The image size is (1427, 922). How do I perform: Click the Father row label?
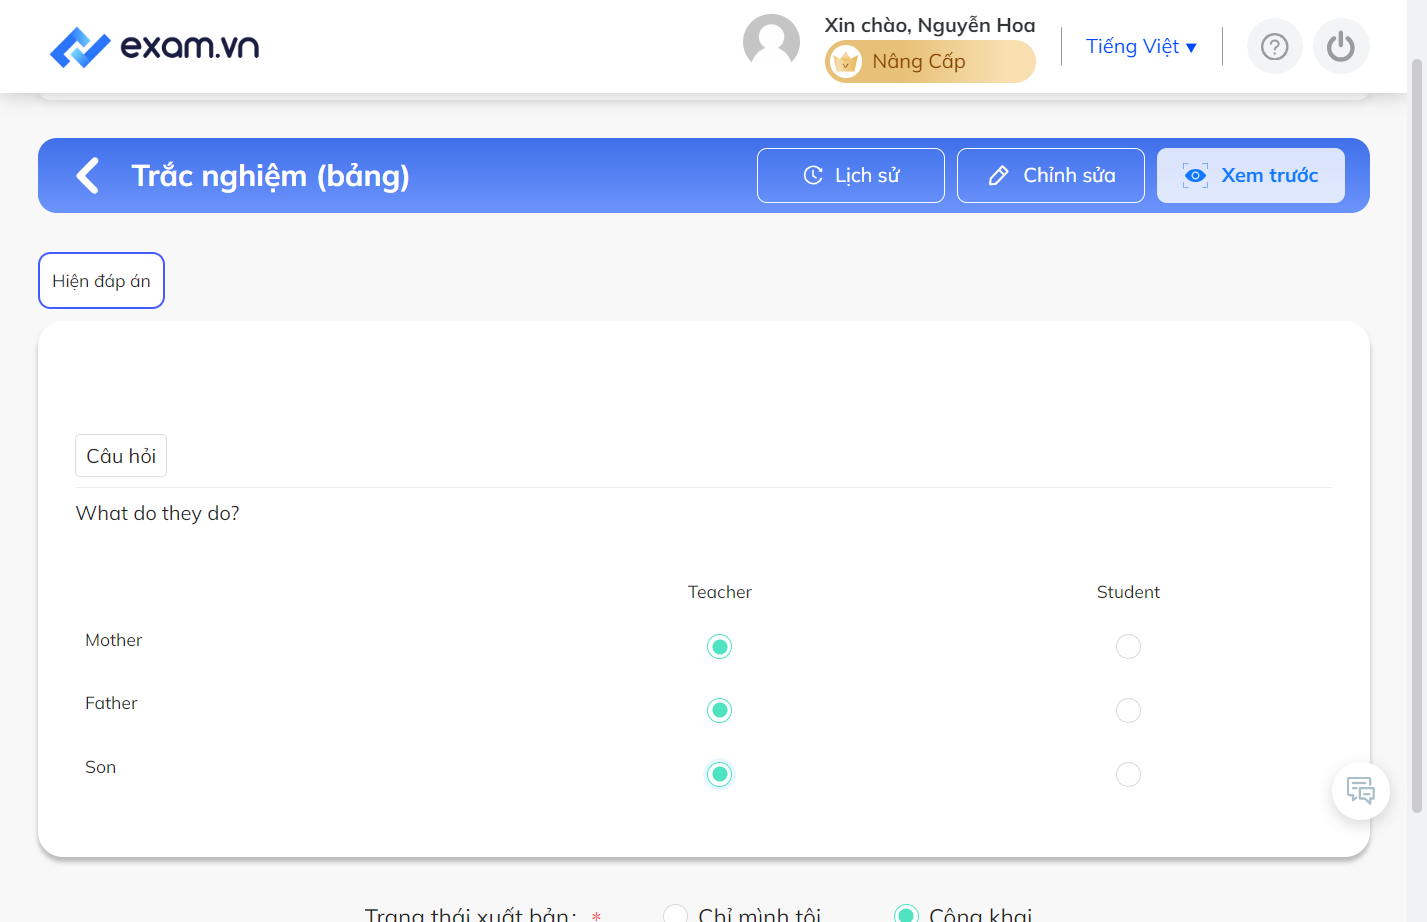tap(111, 703)
